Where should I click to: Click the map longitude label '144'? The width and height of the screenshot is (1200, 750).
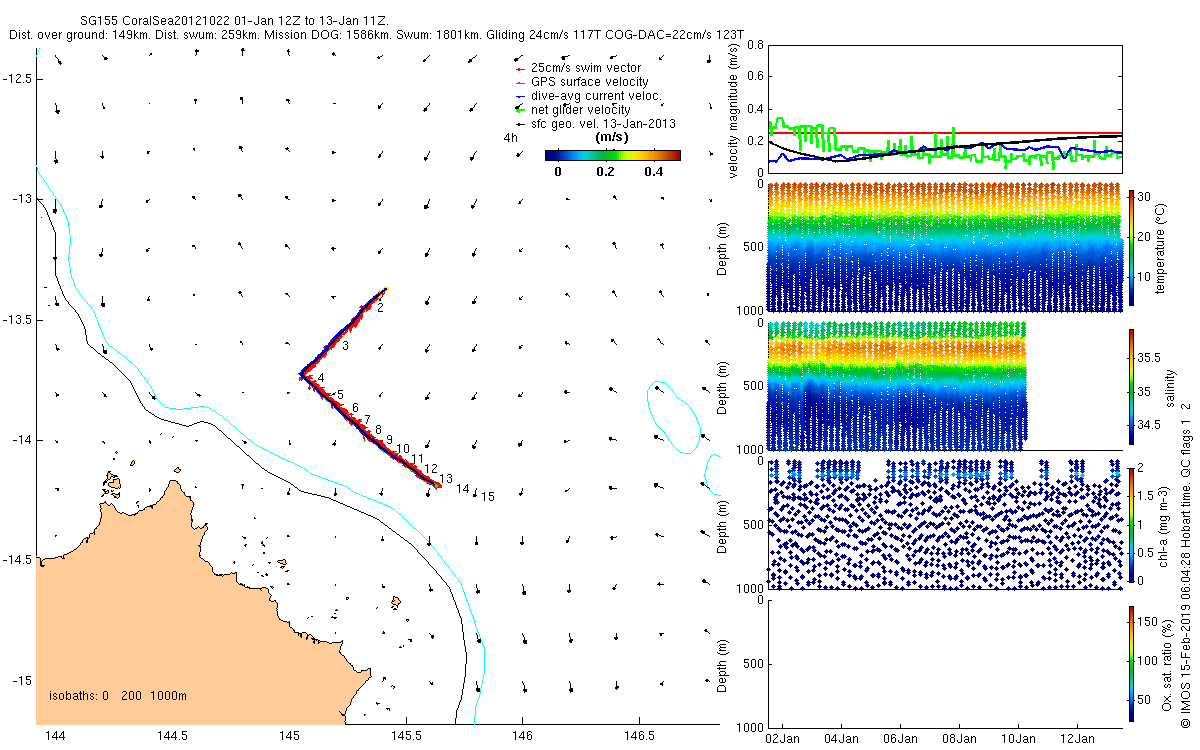pos(56,736)
